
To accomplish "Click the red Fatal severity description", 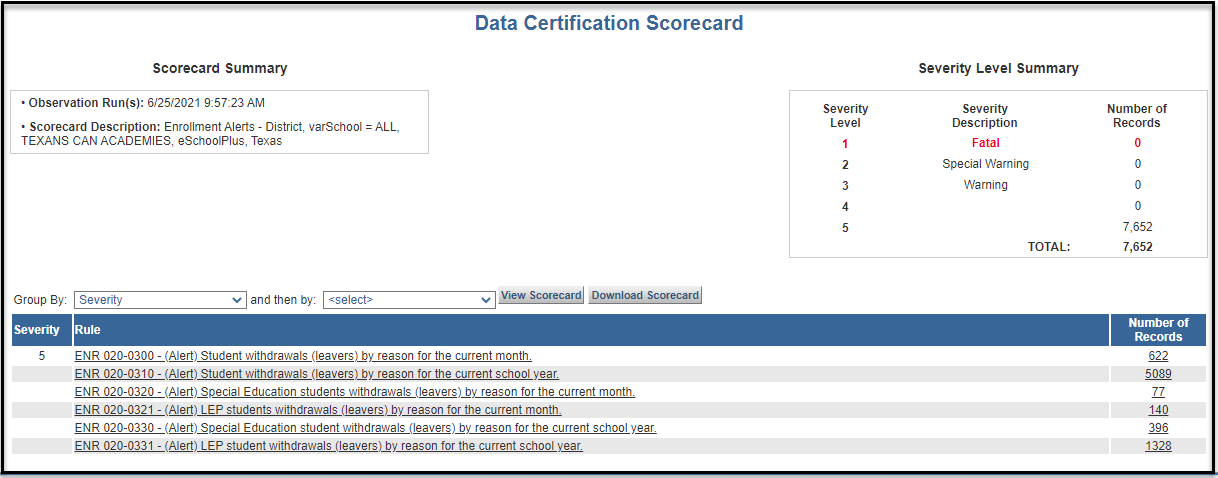I will click(985, 143).
